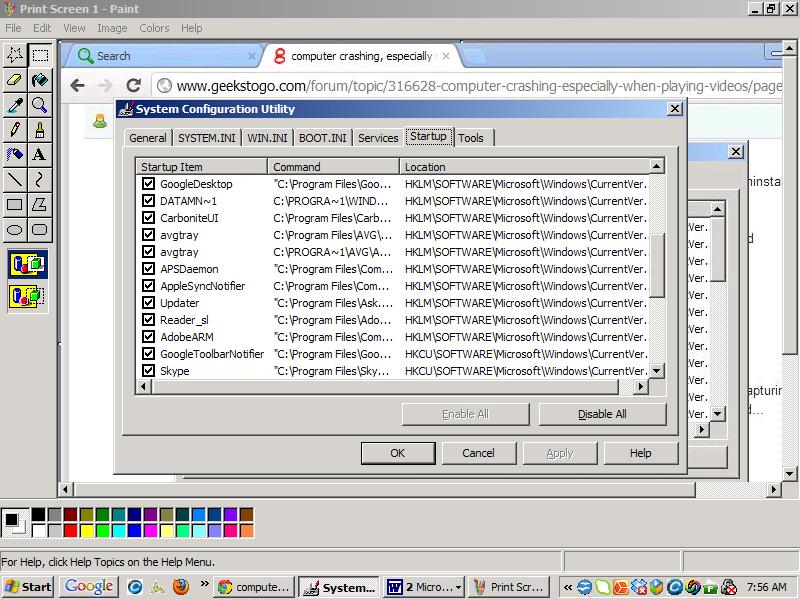The width and height of the screenshot is (800, 600).
Task: Switch to the Chrome 'compute...' taskbar button
Action: [x=255, y=587]
